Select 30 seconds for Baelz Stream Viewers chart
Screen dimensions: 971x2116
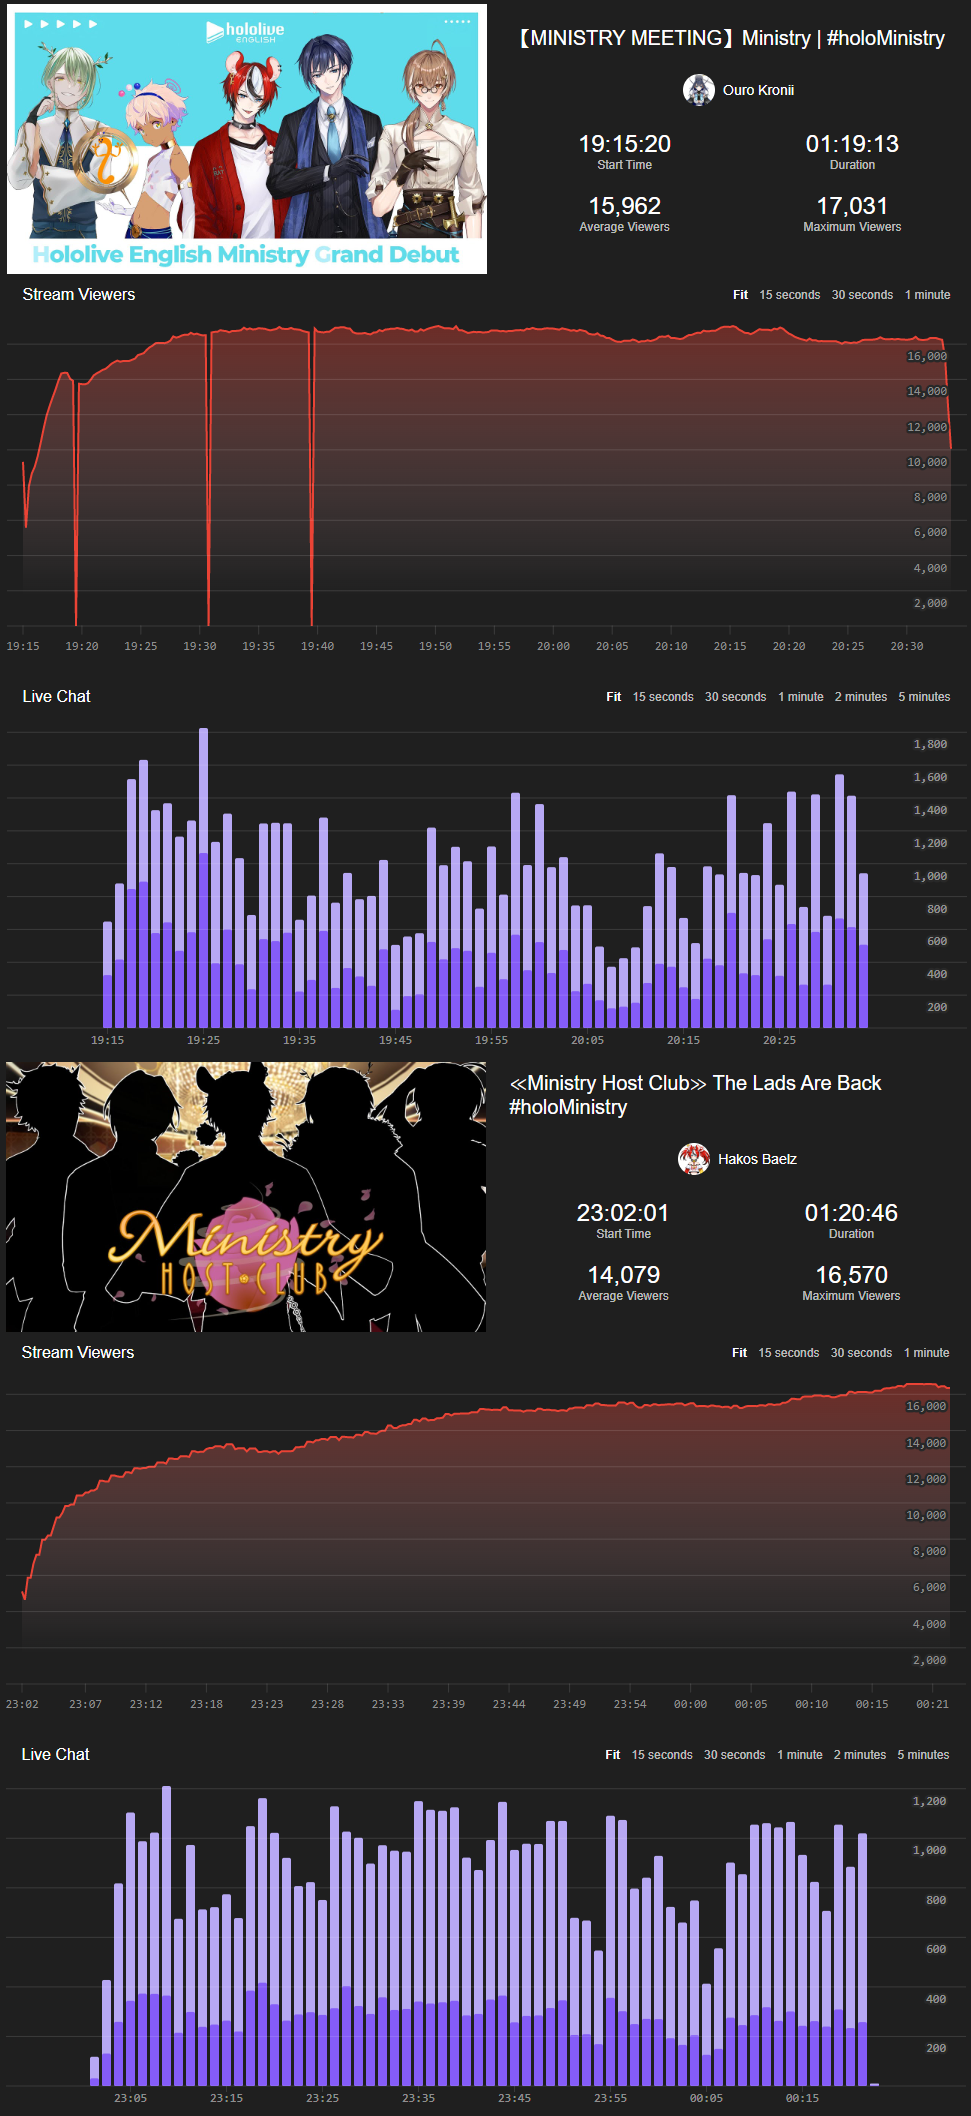click(861, 1353)
